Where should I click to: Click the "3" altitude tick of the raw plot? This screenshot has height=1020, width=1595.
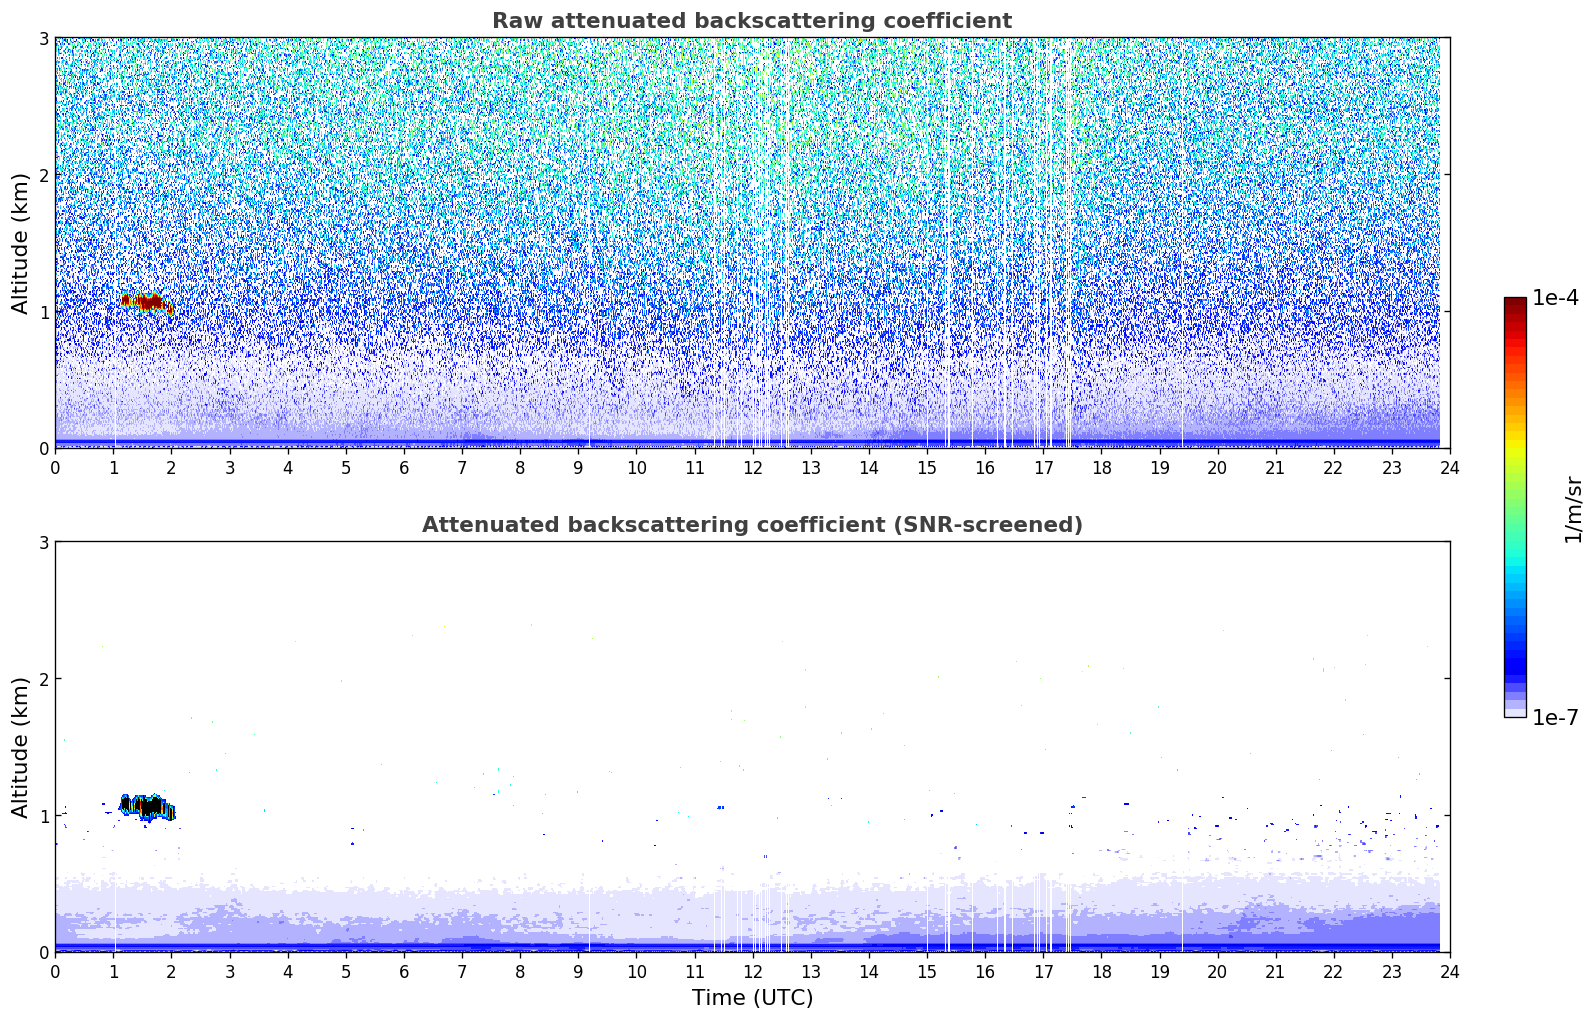(x=43, y=39)
